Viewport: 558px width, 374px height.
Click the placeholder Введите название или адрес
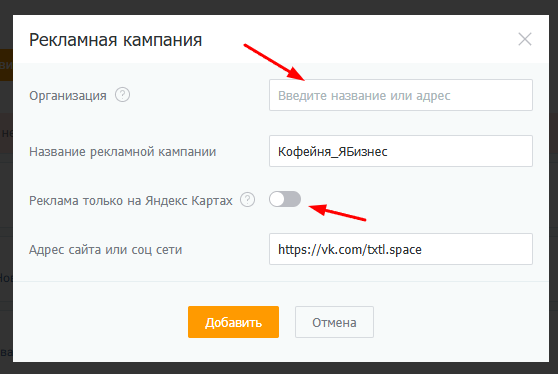click(364, 96)
